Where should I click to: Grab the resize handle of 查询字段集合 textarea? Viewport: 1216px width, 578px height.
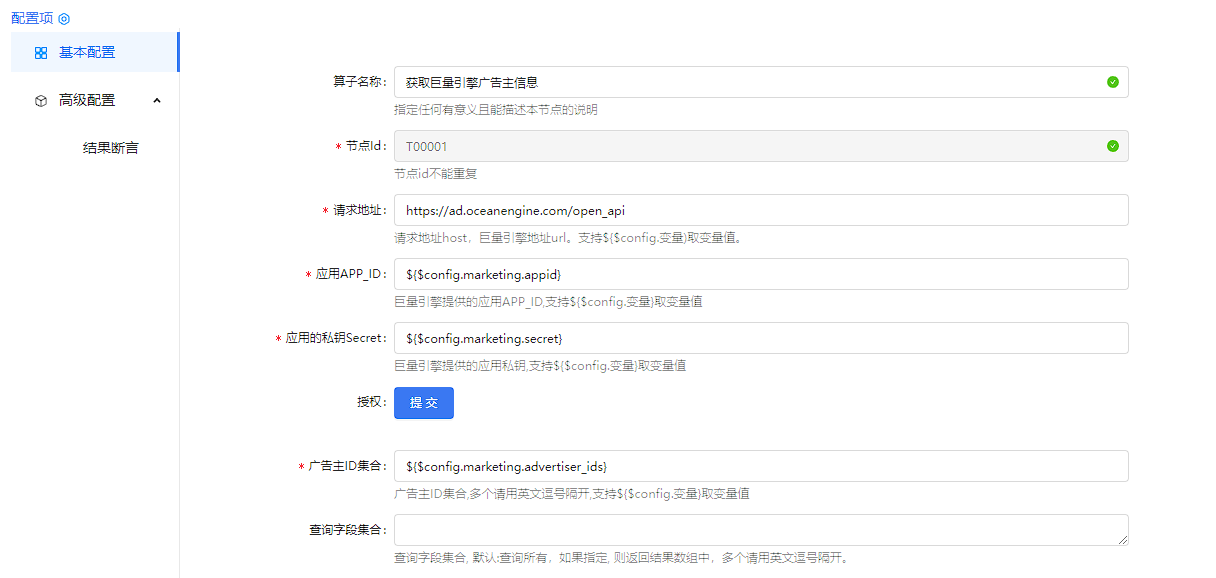click(x=1123, y=540)
